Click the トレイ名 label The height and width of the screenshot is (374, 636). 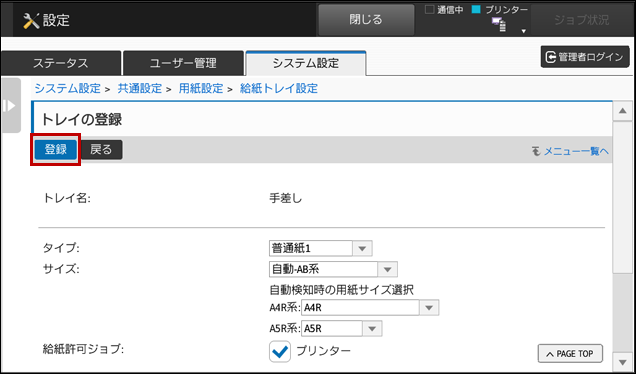pos(67,199)
